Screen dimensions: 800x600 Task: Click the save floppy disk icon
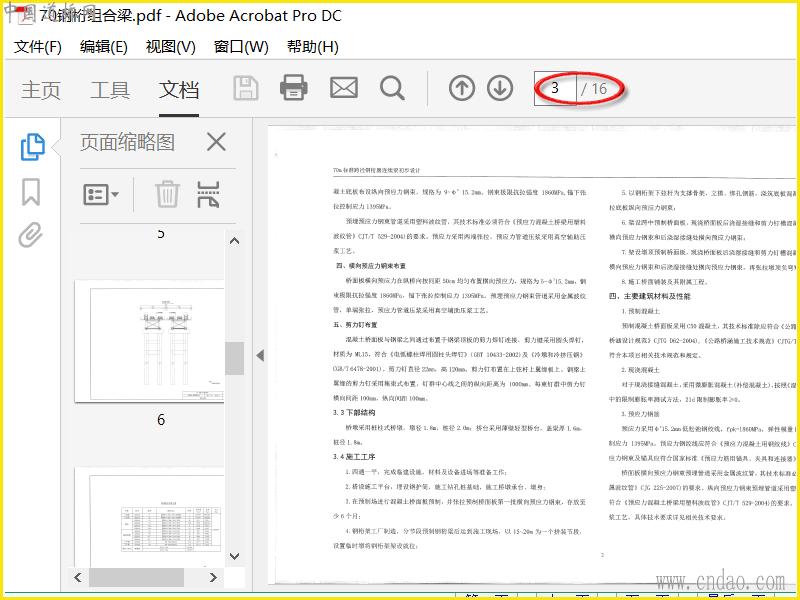click(x=246, y=88)
